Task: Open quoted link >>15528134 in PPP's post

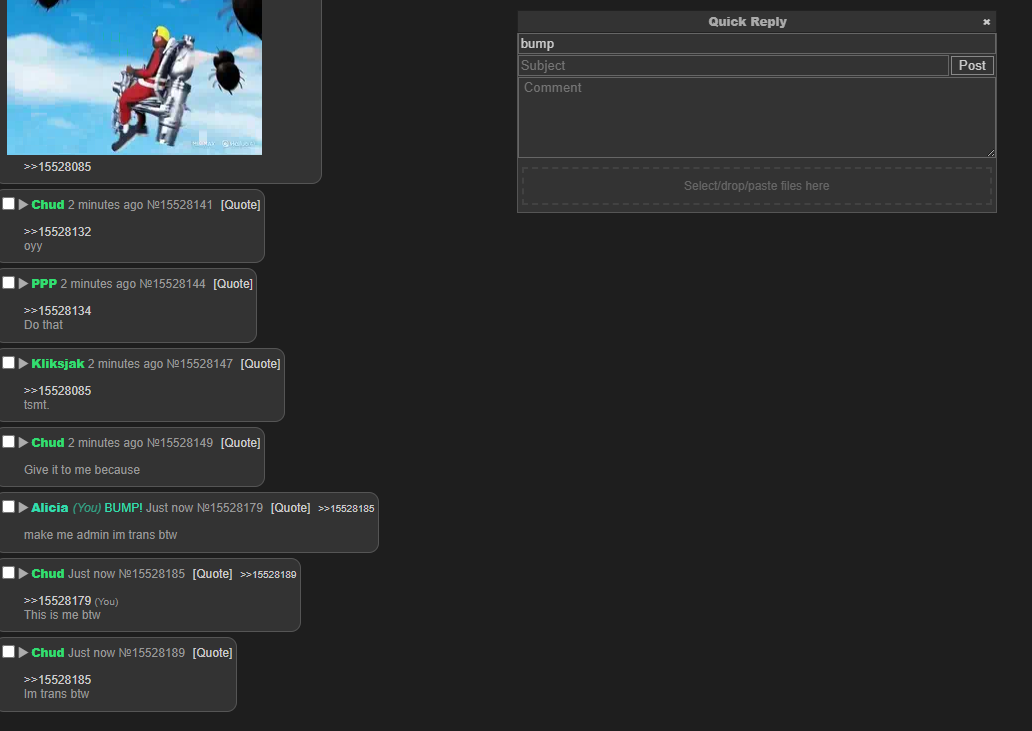Action: click(57, 311)
